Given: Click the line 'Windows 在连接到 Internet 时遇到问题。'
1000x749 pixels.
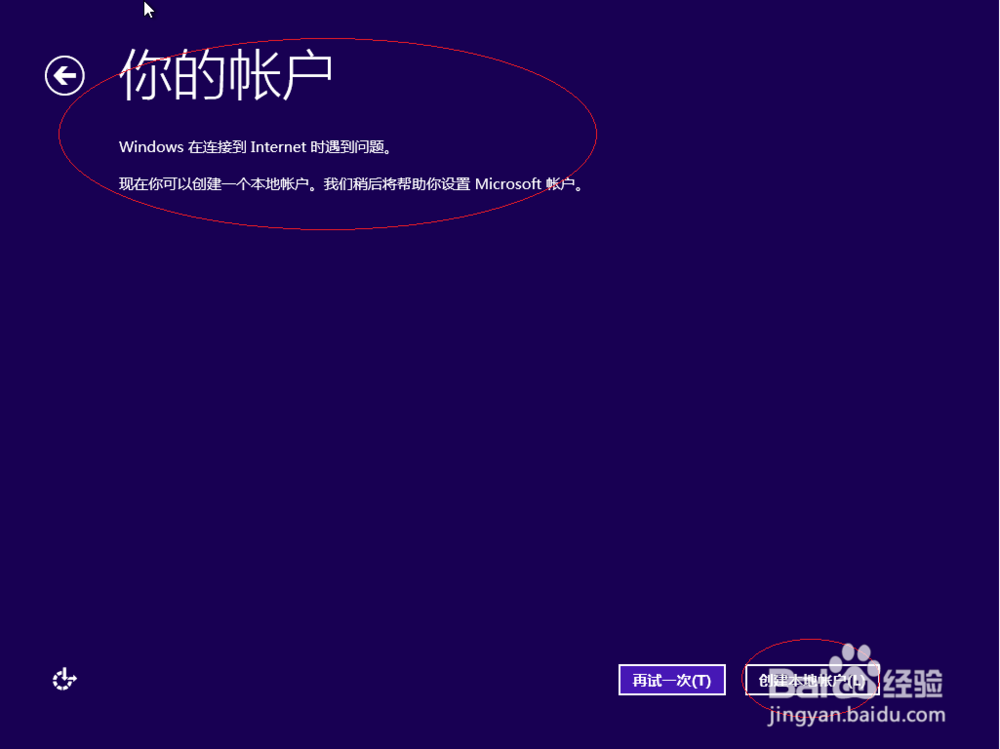Looking at the screenshot, I should 255,147.
